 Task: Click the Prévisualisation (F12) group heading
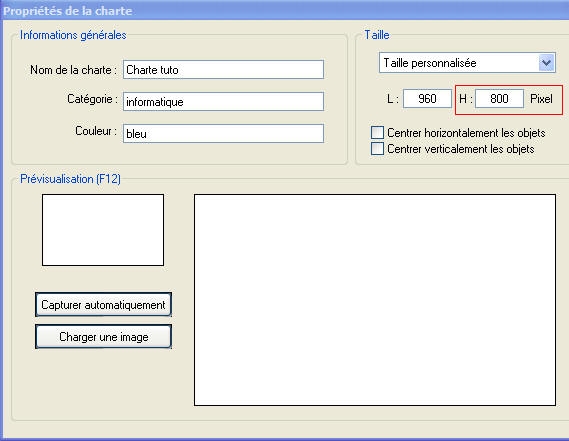pyautogui.click(x=70, y=179)
